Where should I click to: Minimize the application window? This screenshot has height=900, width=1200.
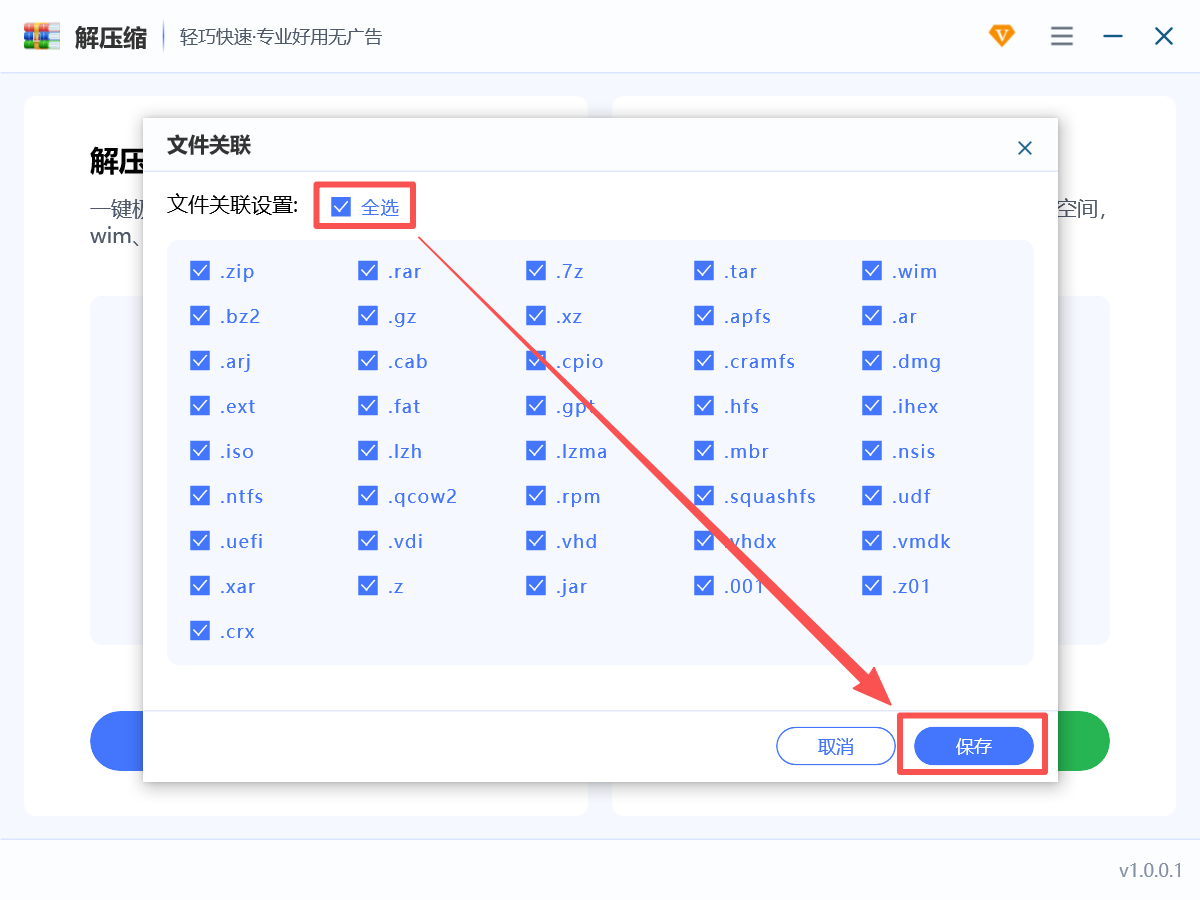click(1113, 37)
